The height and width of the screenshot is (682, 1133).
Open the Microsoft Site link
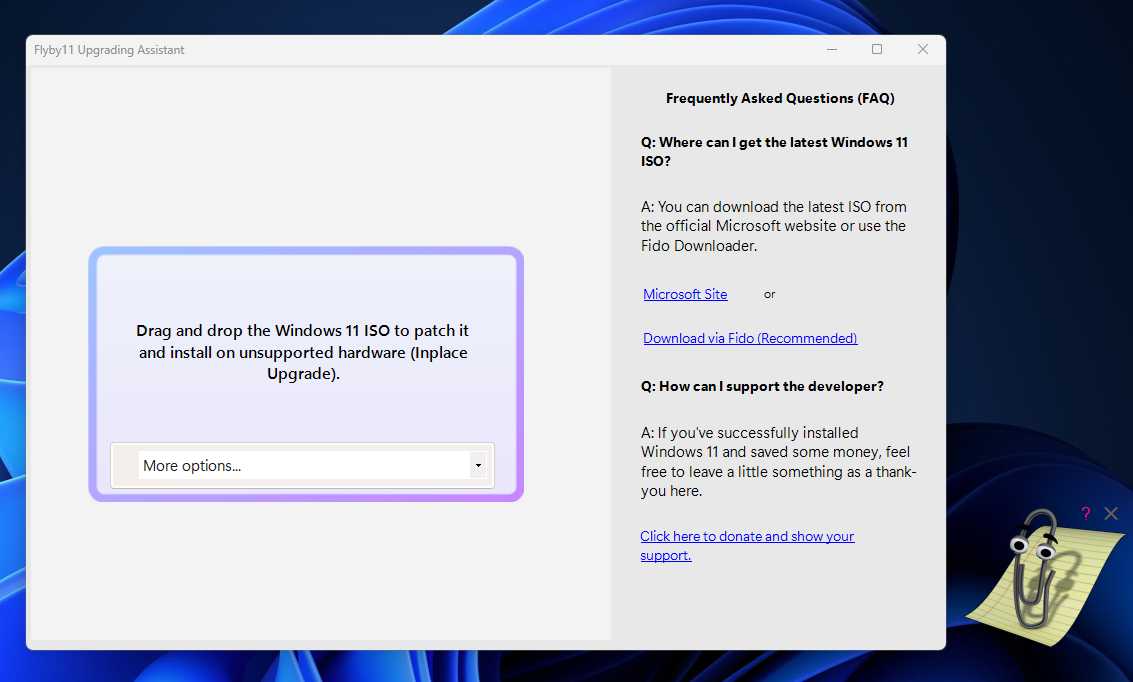click(x=685, y=294)
